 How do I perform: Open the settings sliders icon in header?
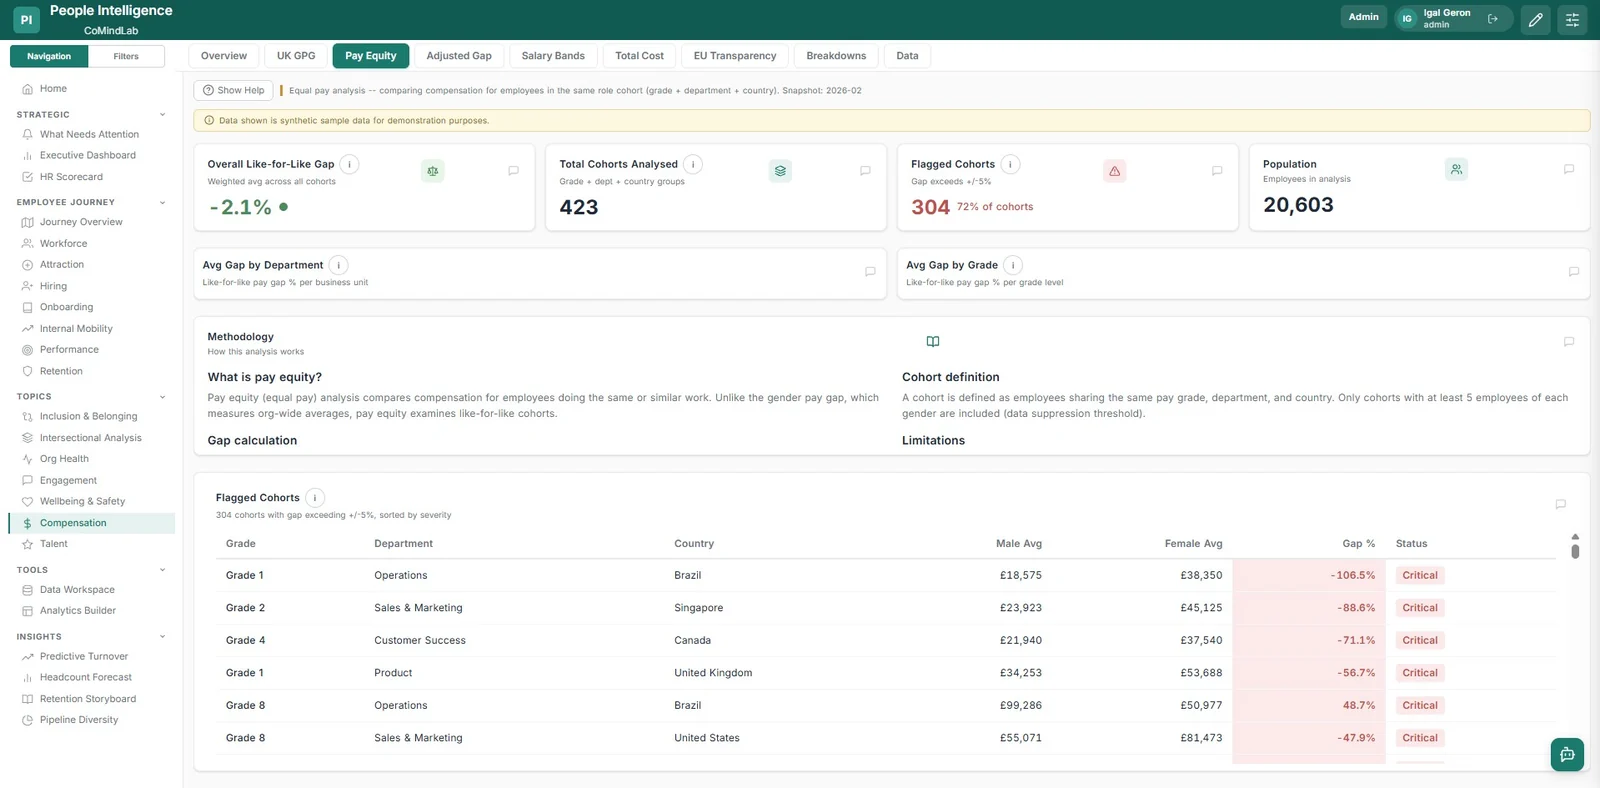point(1572,19)
